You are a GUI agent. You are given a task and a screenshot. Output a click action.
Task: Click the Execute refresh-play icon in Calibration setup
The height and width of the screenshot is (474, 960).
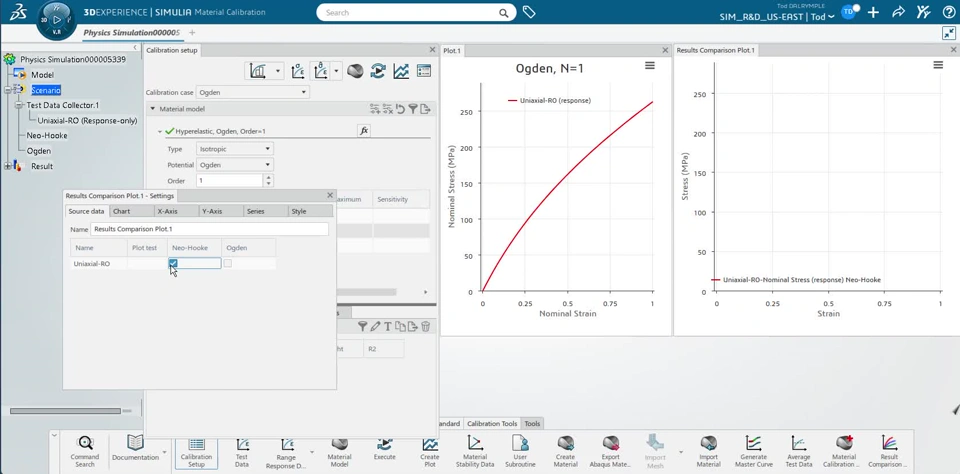[378, 72]
